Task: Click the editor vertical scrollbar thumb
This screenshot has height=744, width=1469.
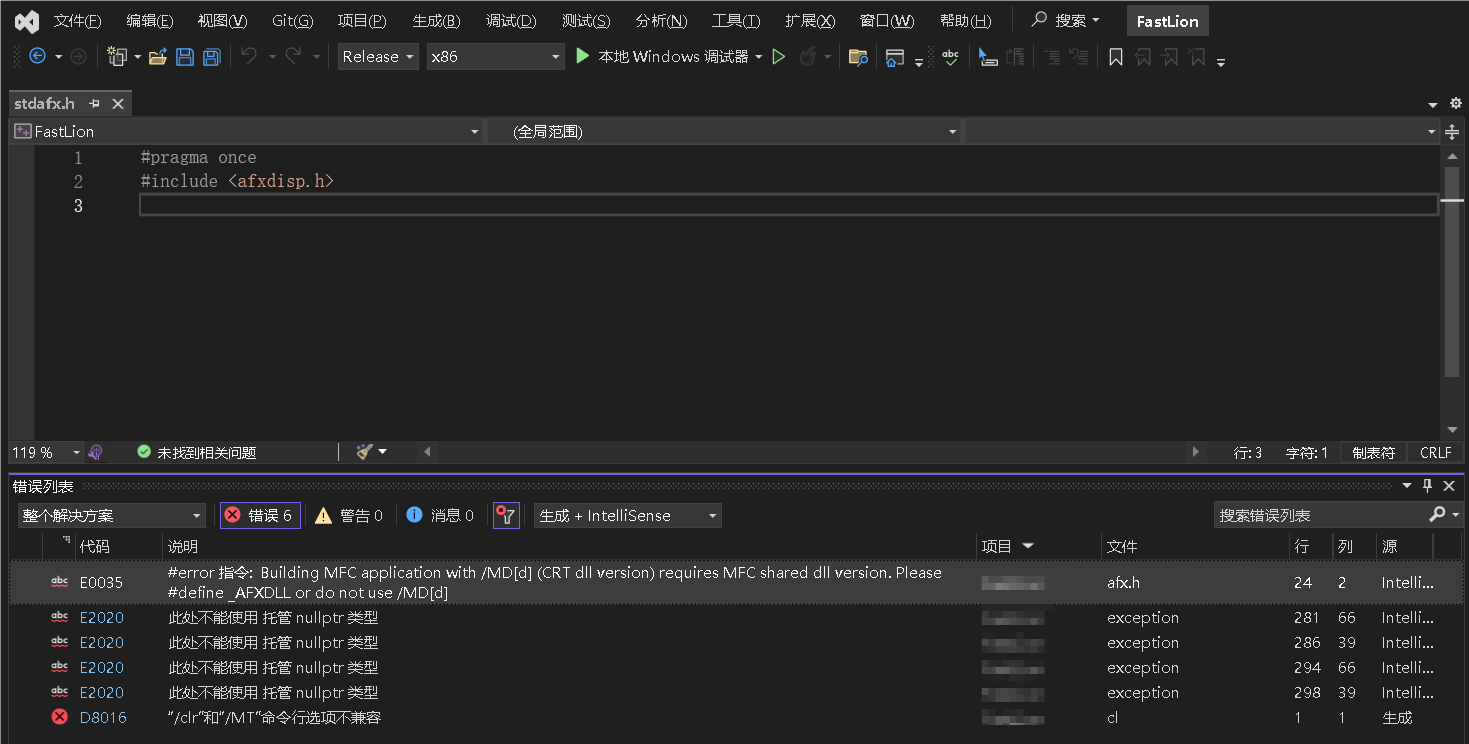Action: point(1452,272)
